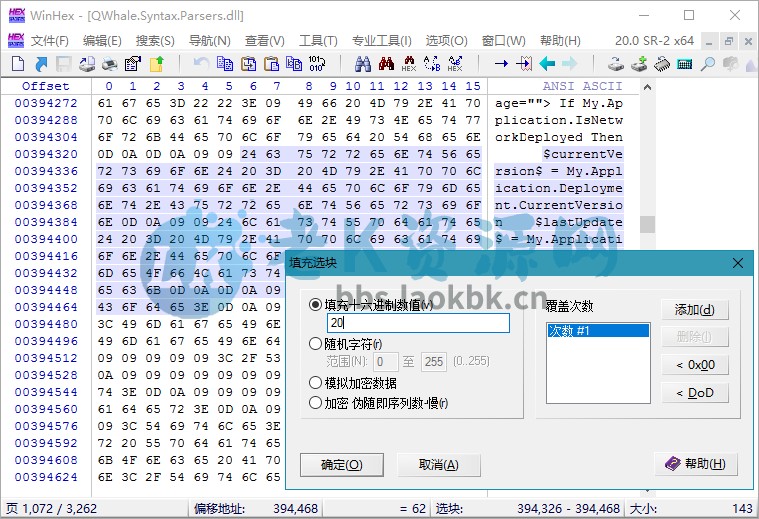Viewport: 759px width, 519px height.
Task: Open the 文件(F) menu
Action: point(50,41)
